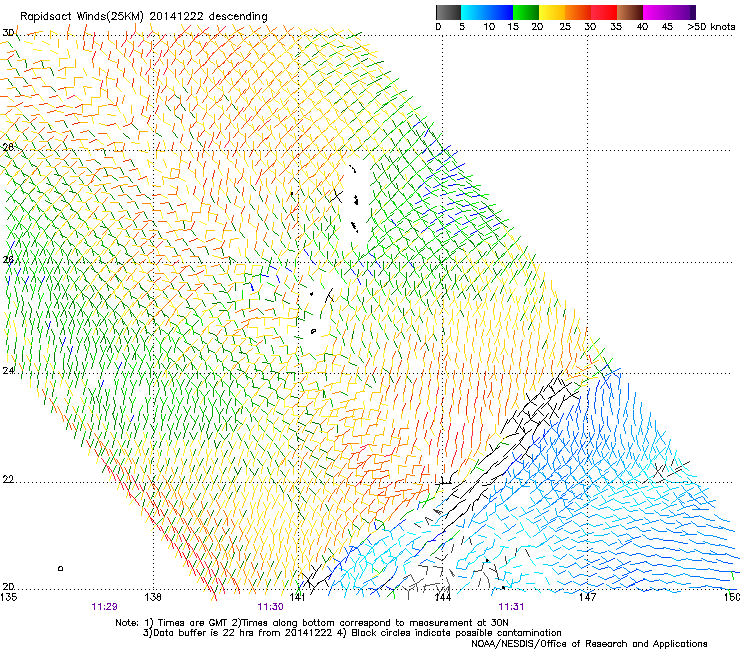Click the purple time label '11:29'
740x650 pixels.
click(x=104, y=607)
